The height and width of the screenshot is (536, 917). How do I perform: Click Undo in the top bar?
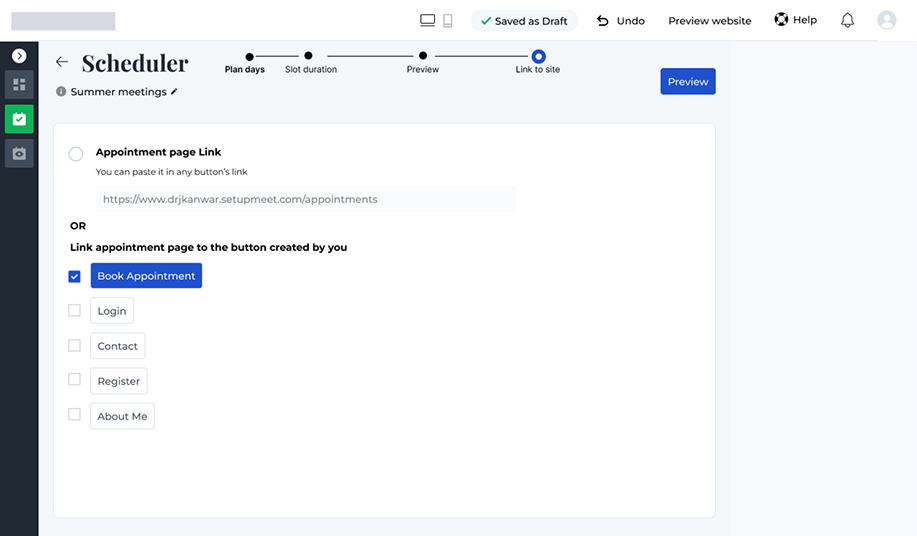click(x=621, y=20)
